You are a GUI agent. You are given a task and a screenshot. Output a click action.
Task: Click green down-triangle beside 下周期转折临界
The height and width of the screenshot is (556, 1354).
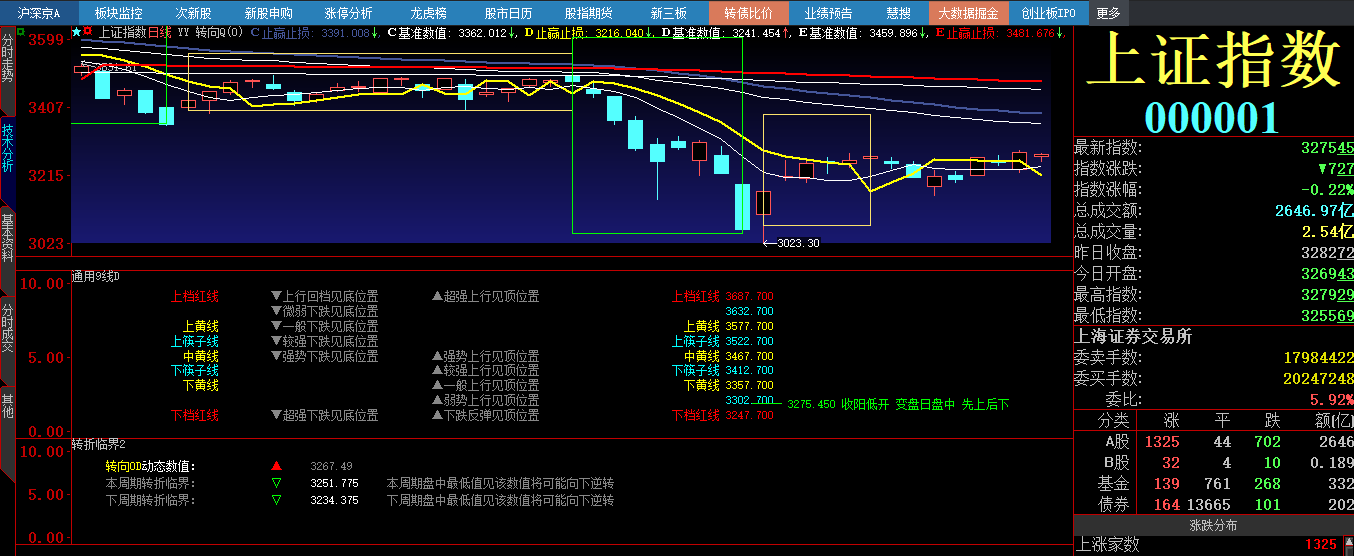click(277, 500)
